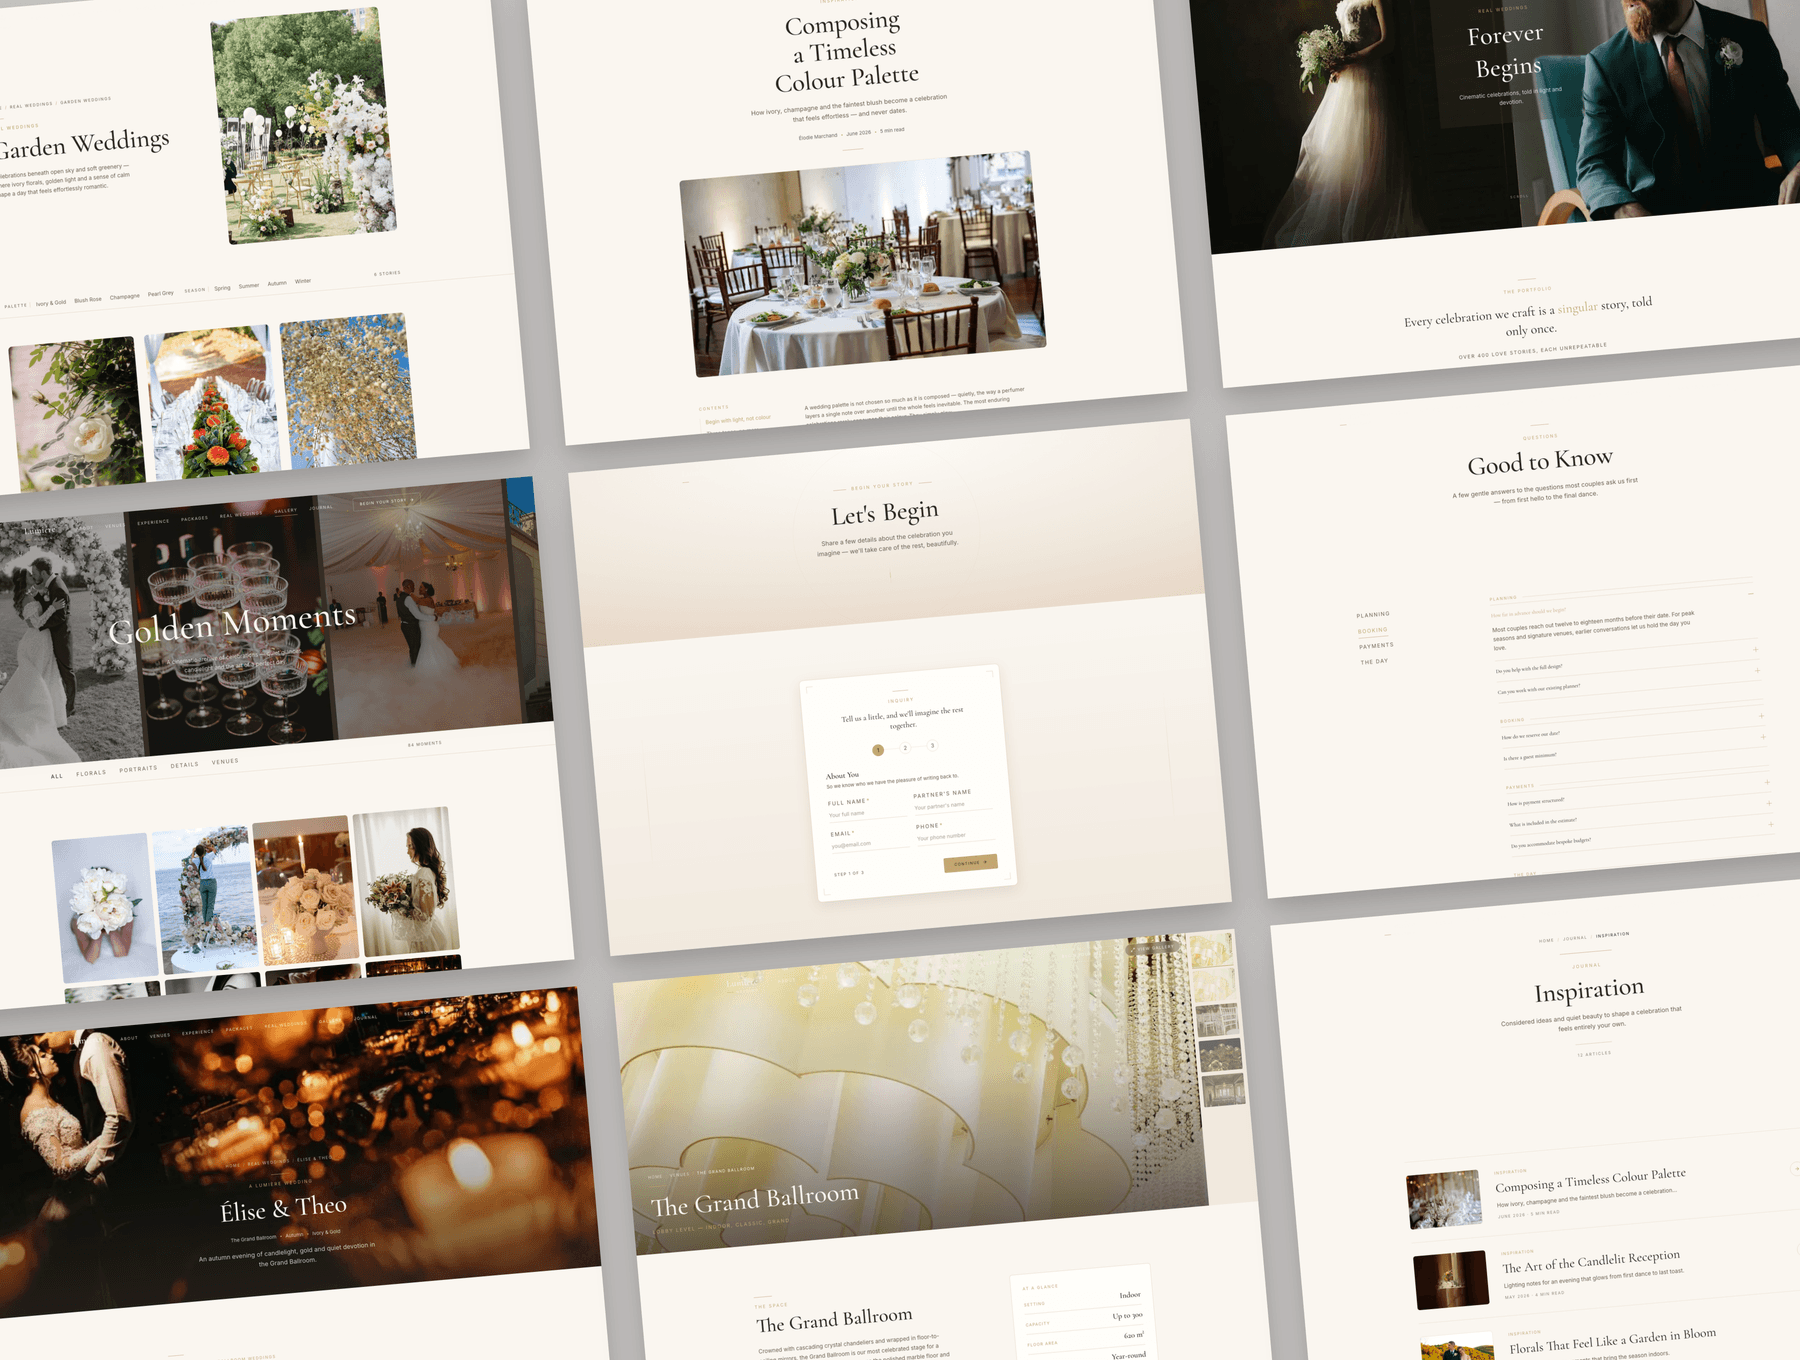Focus the Full Name input field
1800x1360 pixels.
[866, 813]
